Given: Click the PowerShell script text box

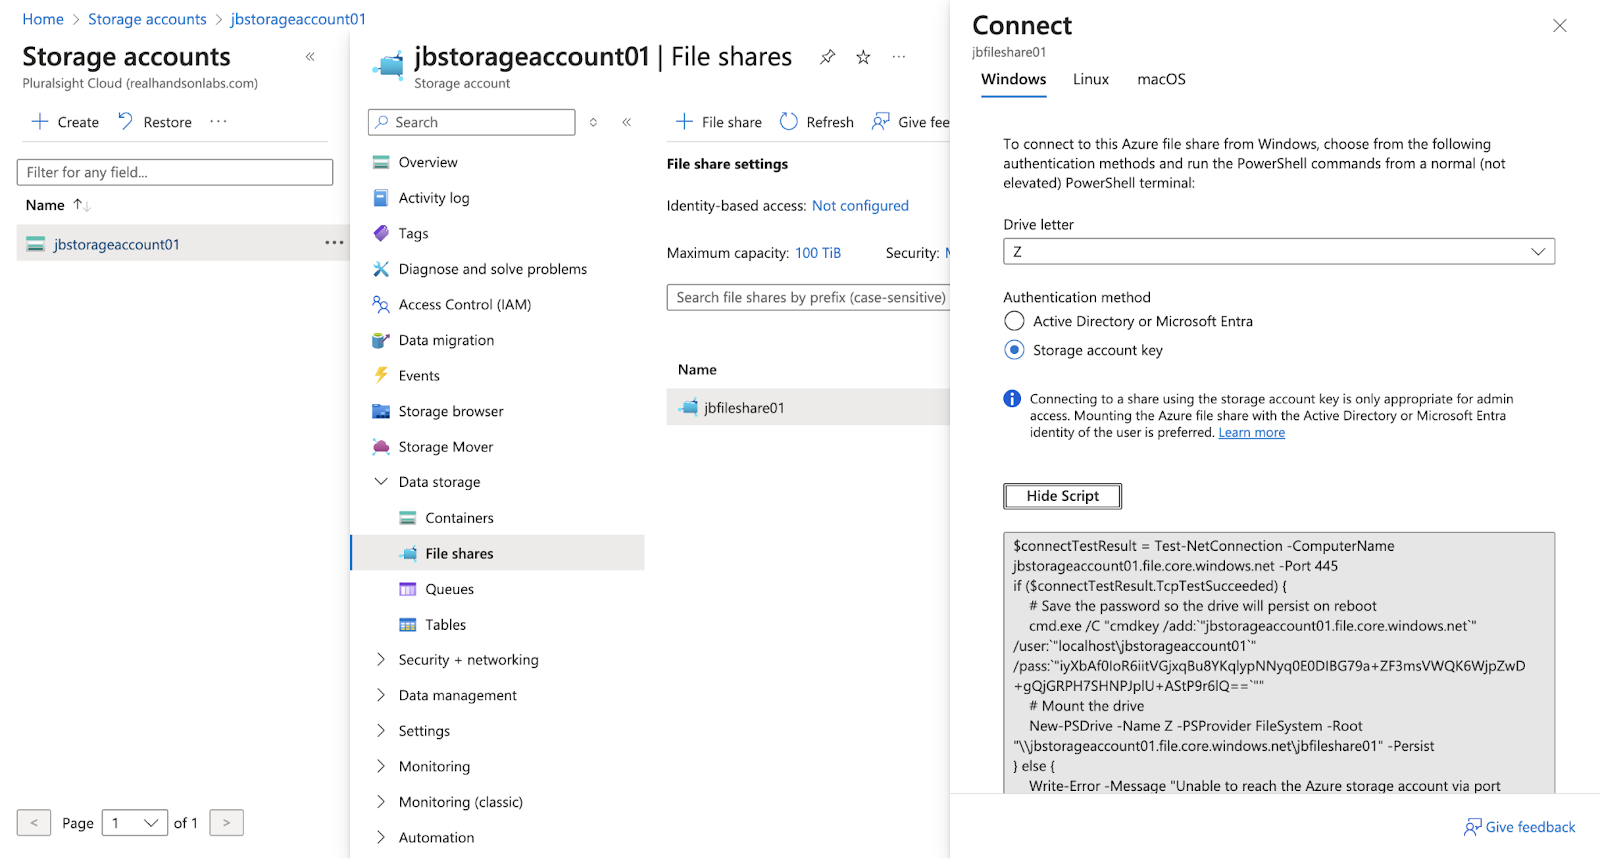Looking at the screenshot, I should pyautogui.click(x=1279, y=663).
